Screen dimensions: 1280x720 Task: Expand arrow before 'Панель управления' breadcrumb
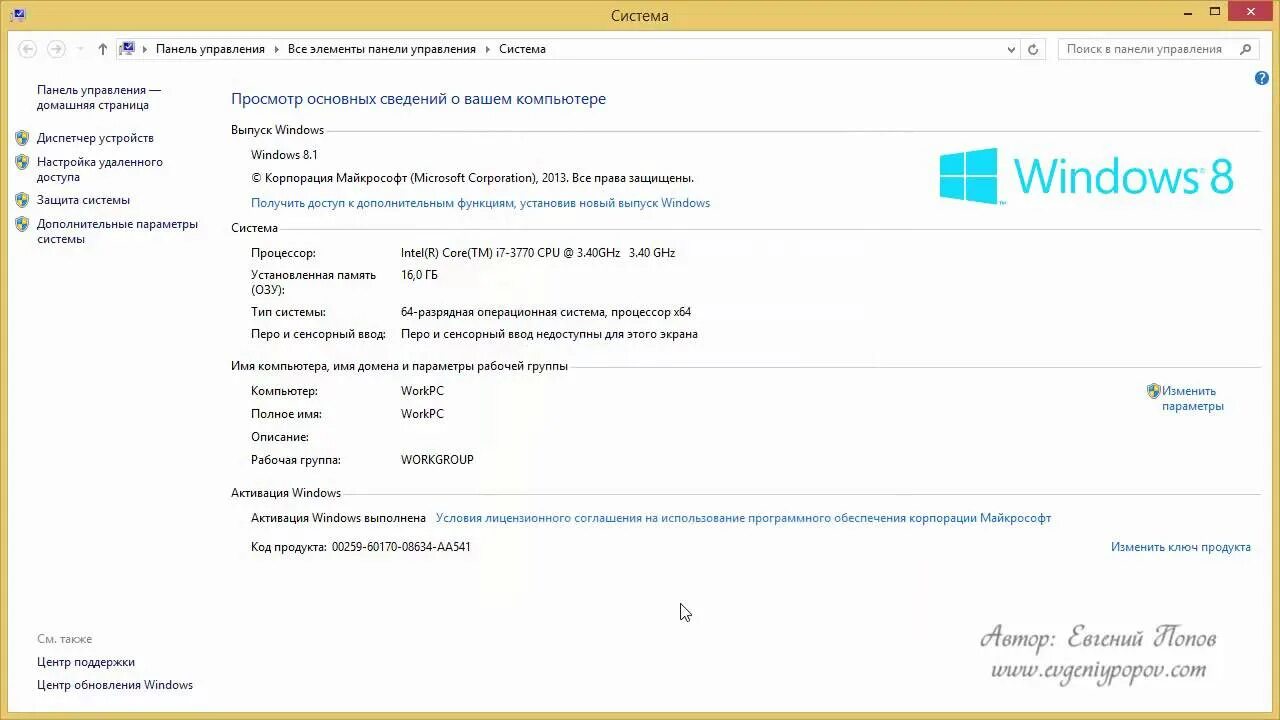coord(145,49)
